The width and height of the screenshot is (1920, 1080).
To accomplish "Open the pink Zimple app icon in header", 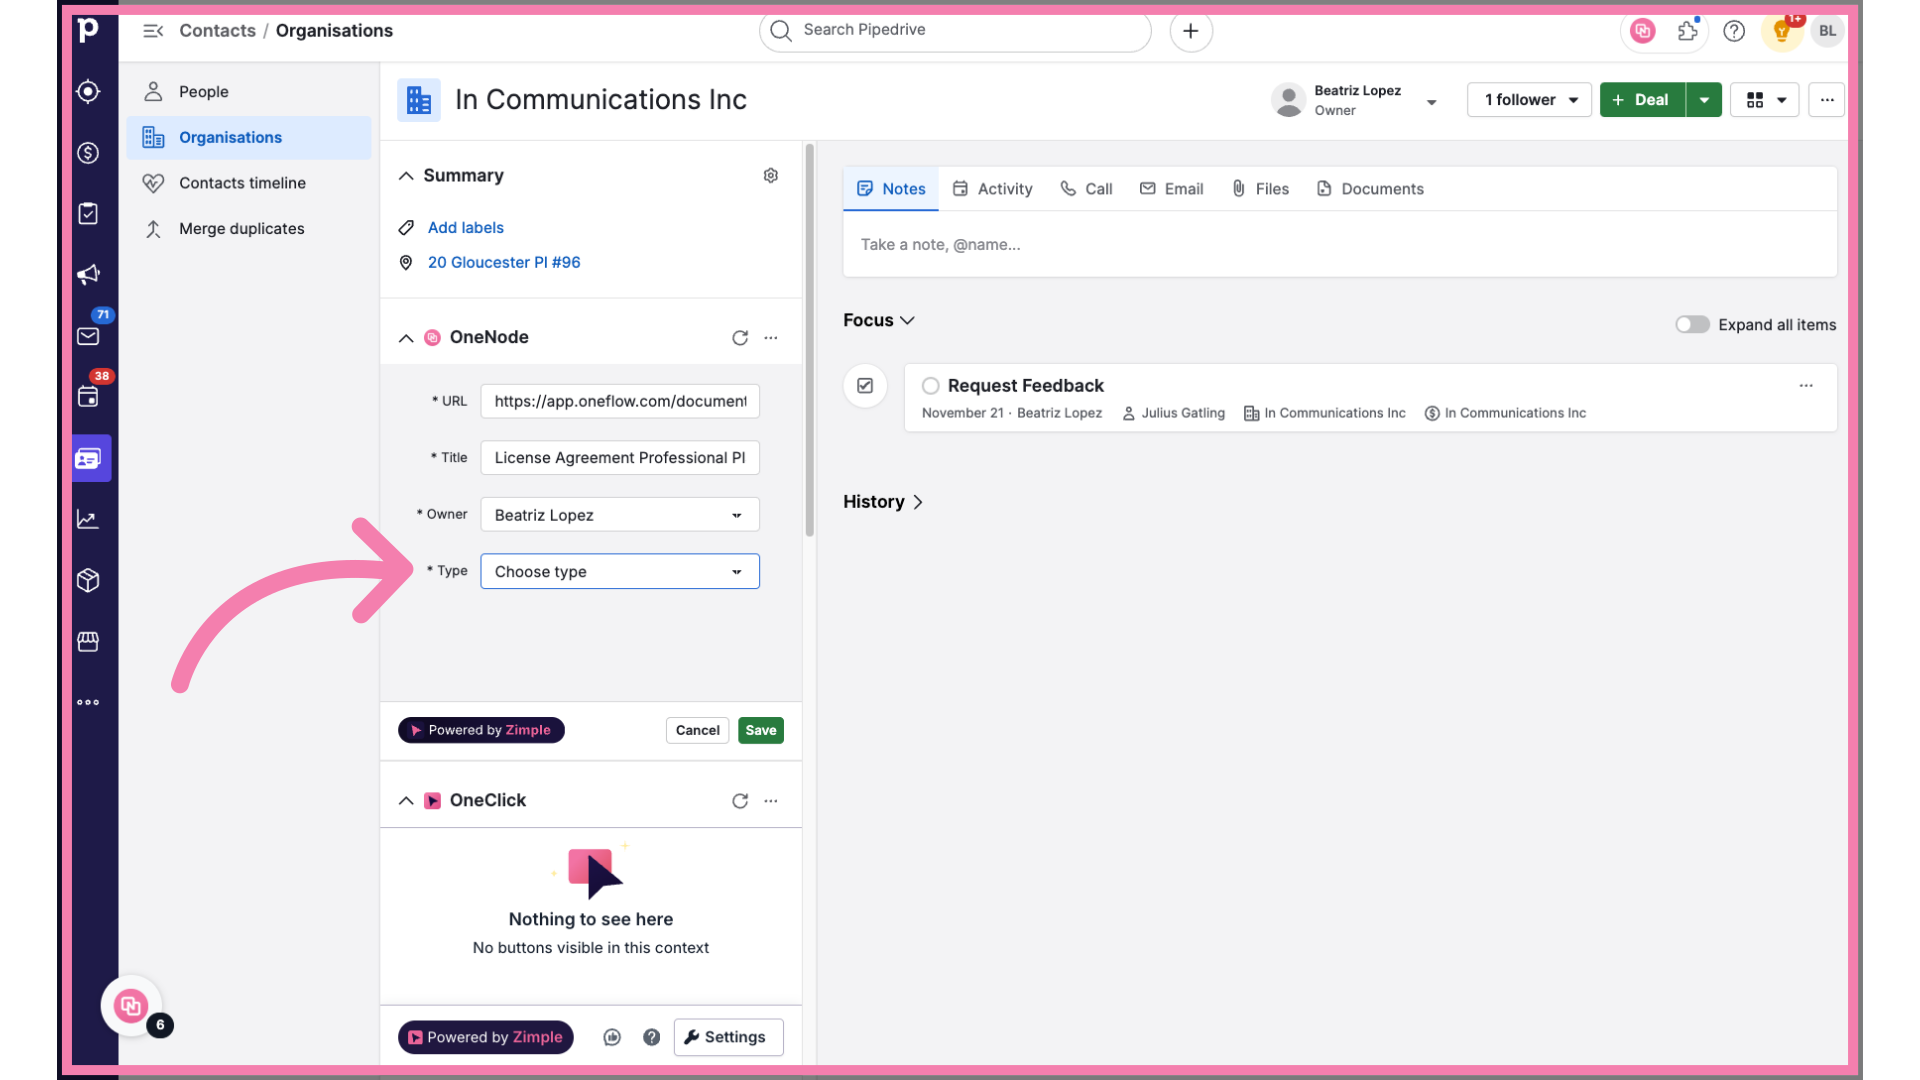I will 1642,31.
